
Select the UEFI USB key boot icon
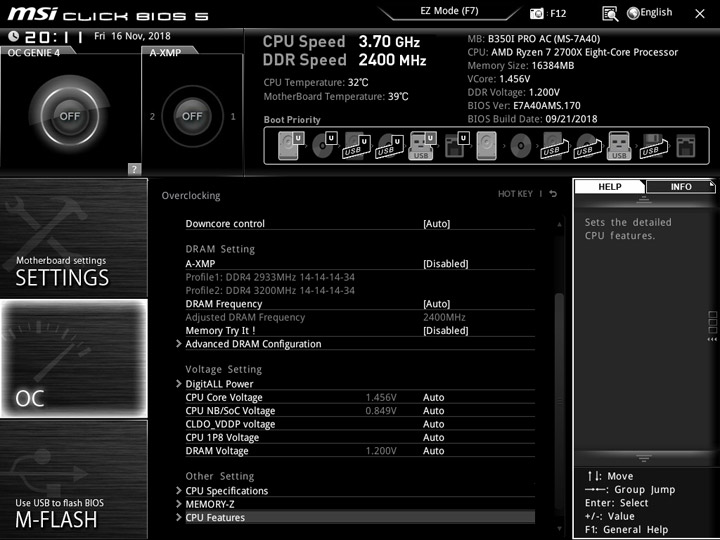(x=422, y=146)
